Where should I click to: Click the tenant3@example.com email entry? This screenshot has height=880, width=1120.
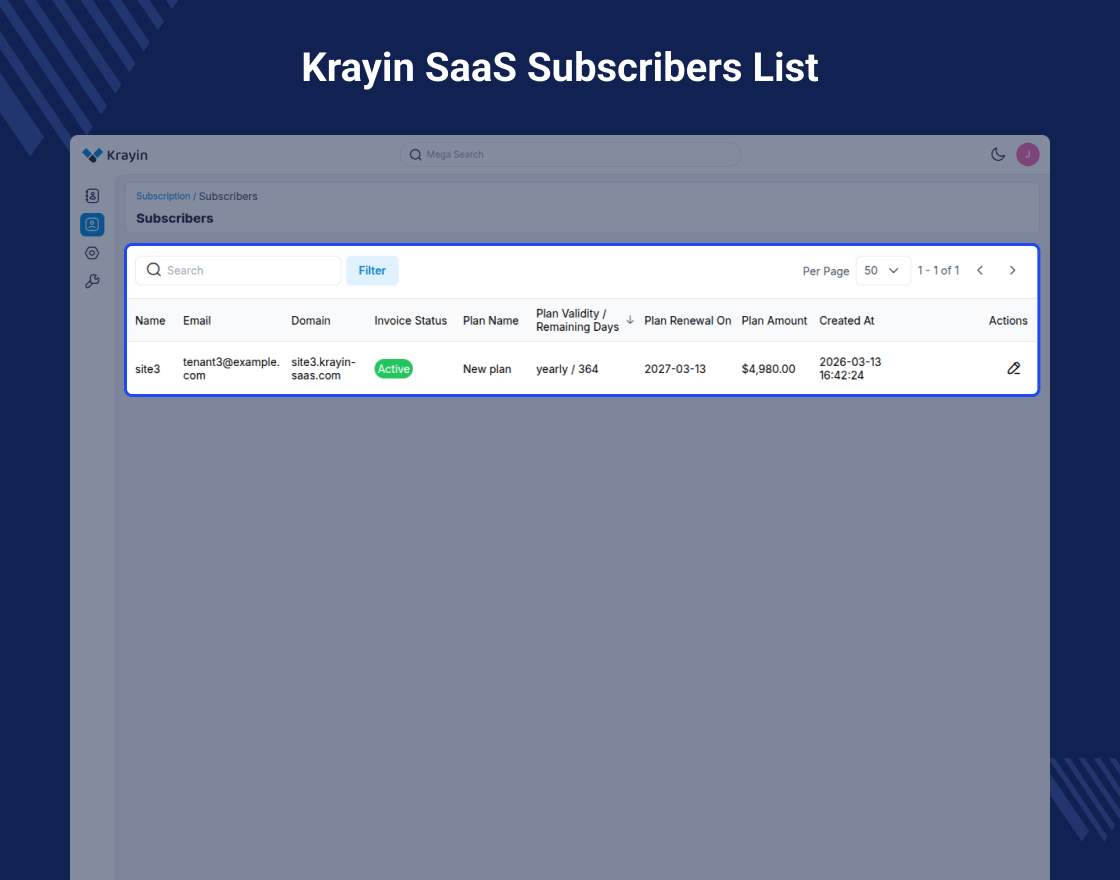click(x=230, y=368)
